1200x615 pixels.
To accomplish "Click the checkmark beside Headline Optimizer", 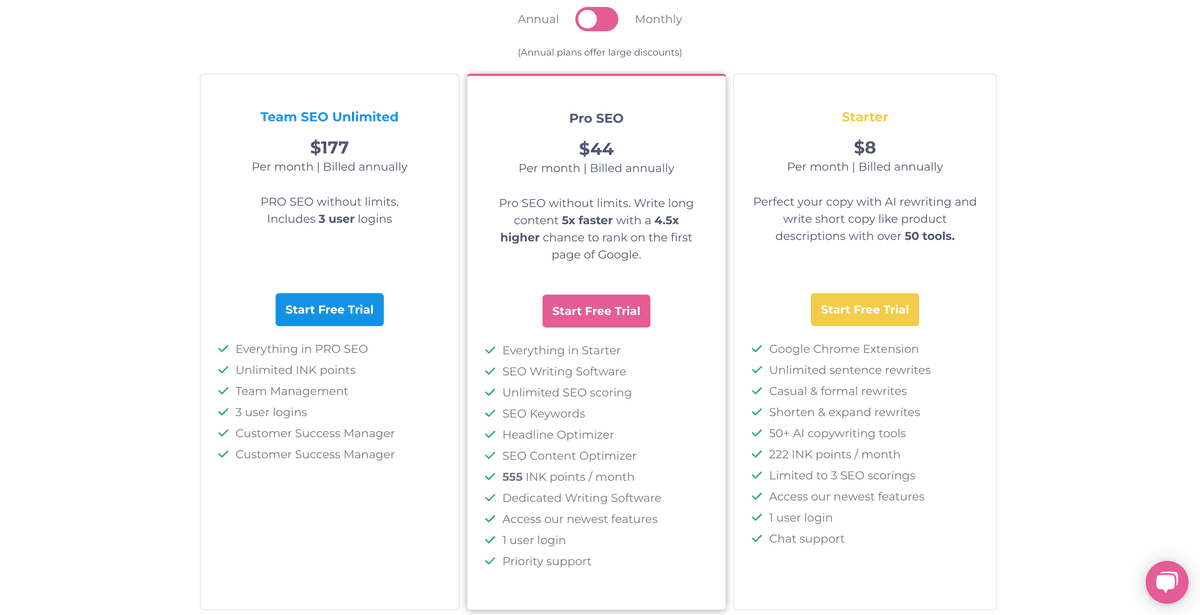I will 489,434.
